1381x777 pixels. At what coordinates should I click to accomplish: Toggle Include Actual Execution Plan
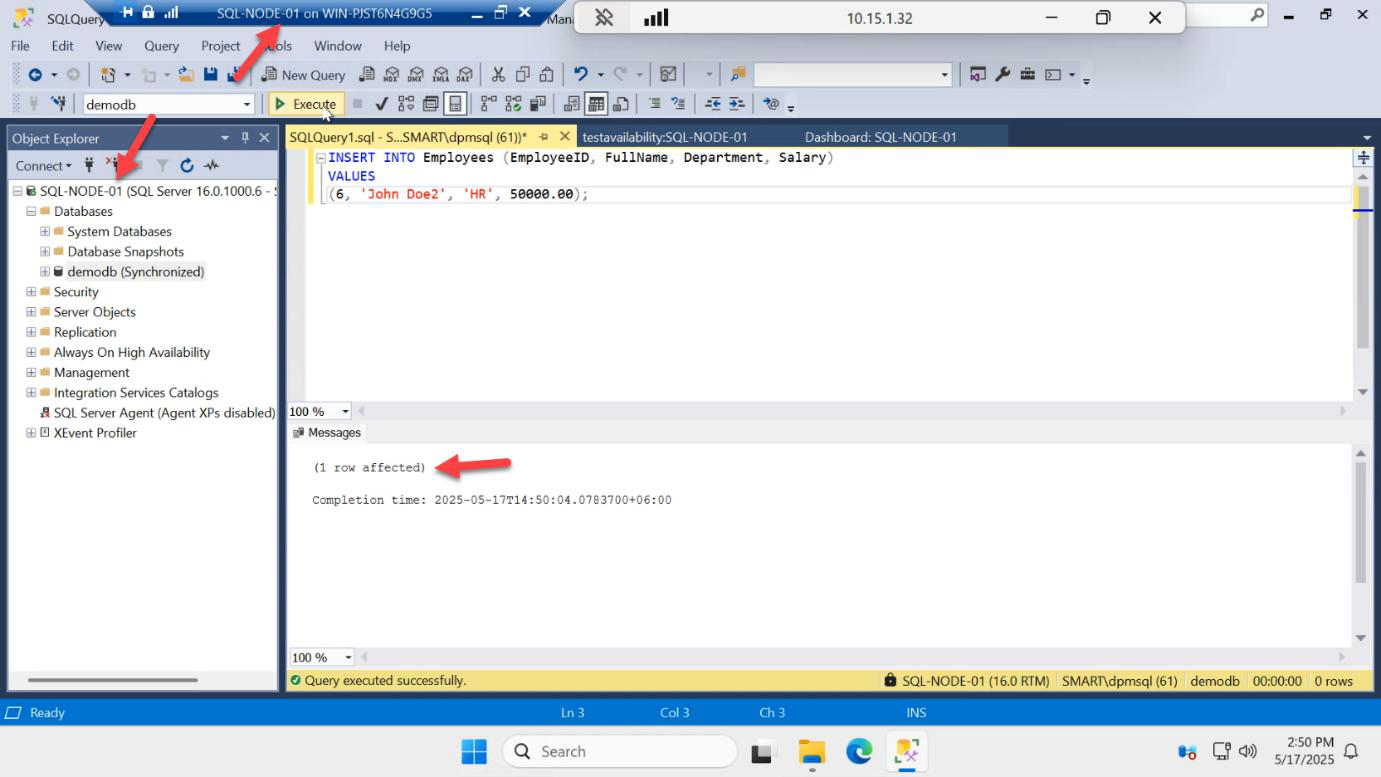pyautogui.click(x=488, y=104)
